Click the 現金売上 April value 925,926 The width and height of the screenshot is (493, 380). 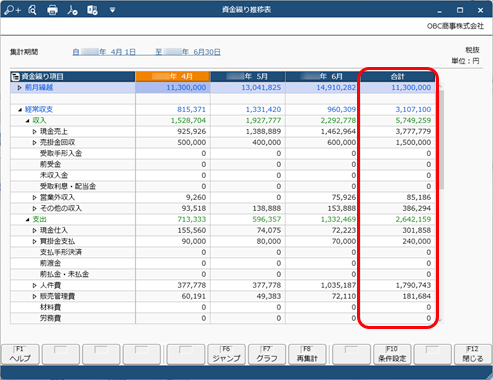coord(192,132)
